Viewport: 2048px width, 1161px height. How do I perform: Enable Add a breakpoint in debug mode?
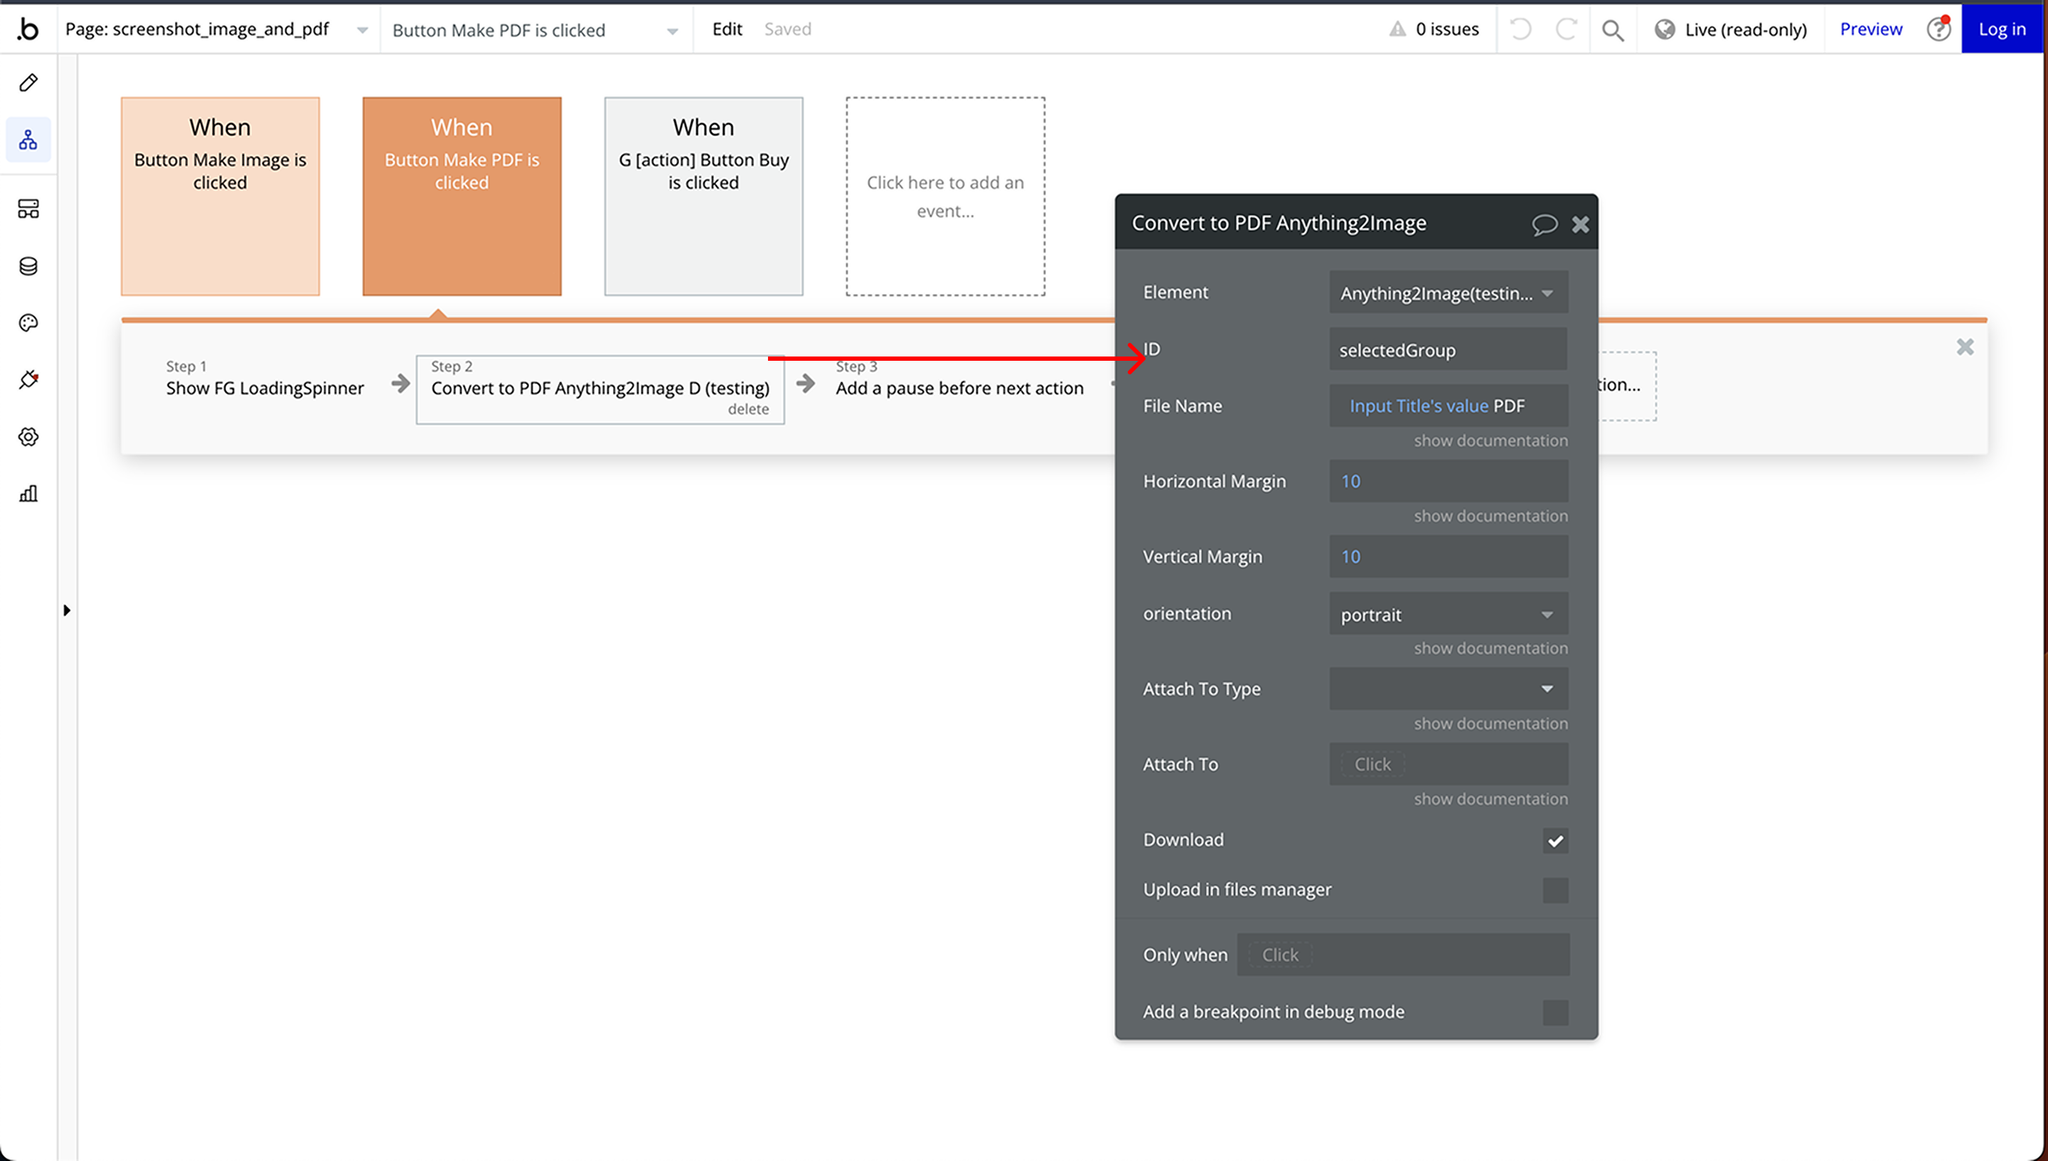point(1555,1012)
